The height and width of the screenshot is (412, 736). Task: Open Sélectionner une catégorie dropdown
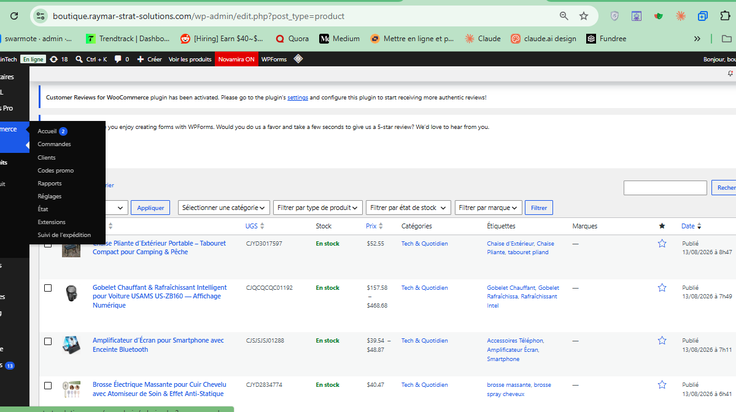(x=223, y=208)
